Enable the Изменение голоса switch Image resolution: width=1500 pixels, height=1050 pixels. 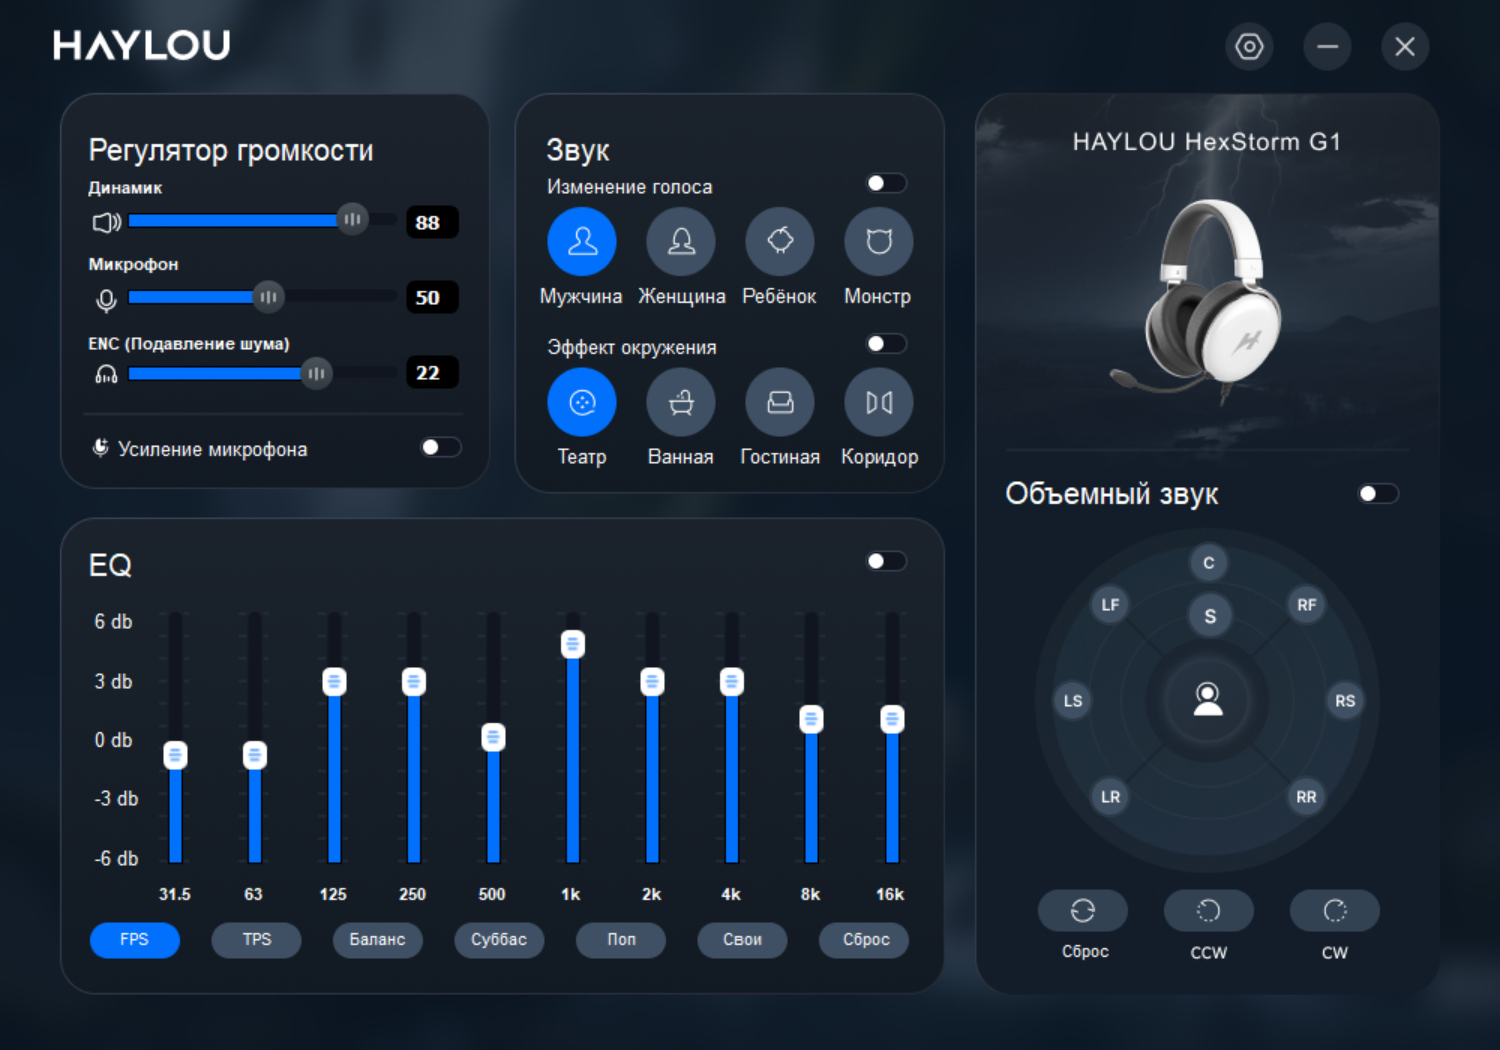click(887, 183)
